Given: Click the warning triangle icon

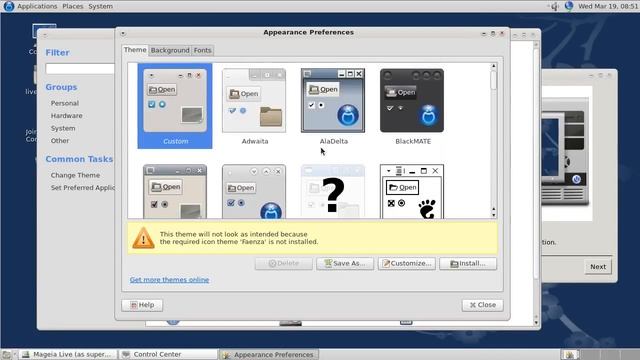Looking at the screenshot, I should click(x=143, y=238).
